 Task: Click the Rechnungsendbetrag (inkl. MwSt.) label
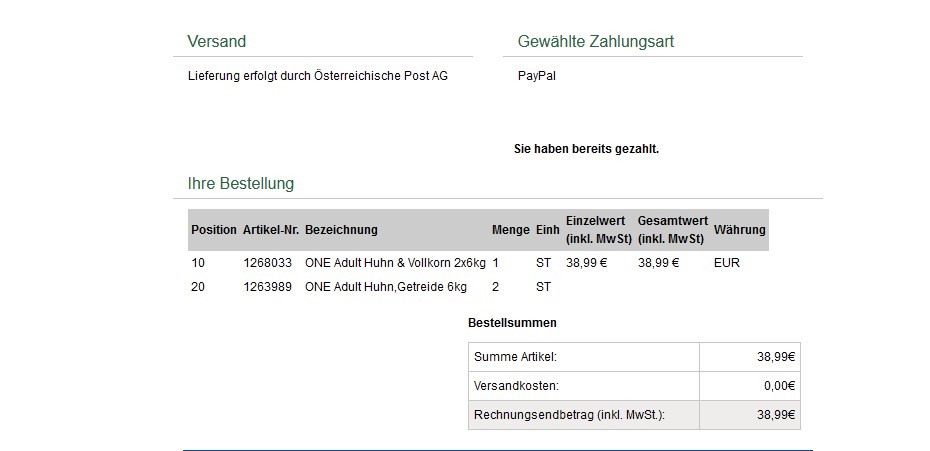pos(569,415)
